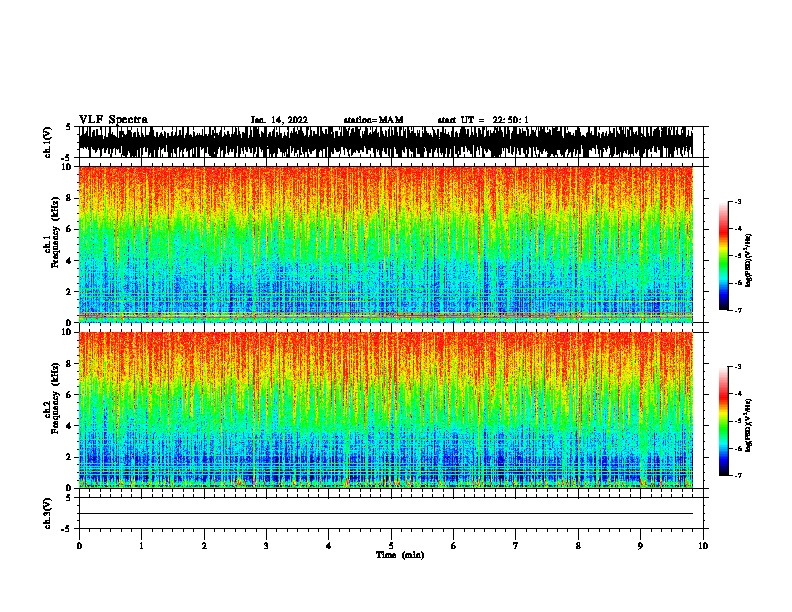Viewport: 792px width, 612px height.
Task: Click the "VLF Spectra" plot title
Action: click(113, 120)
